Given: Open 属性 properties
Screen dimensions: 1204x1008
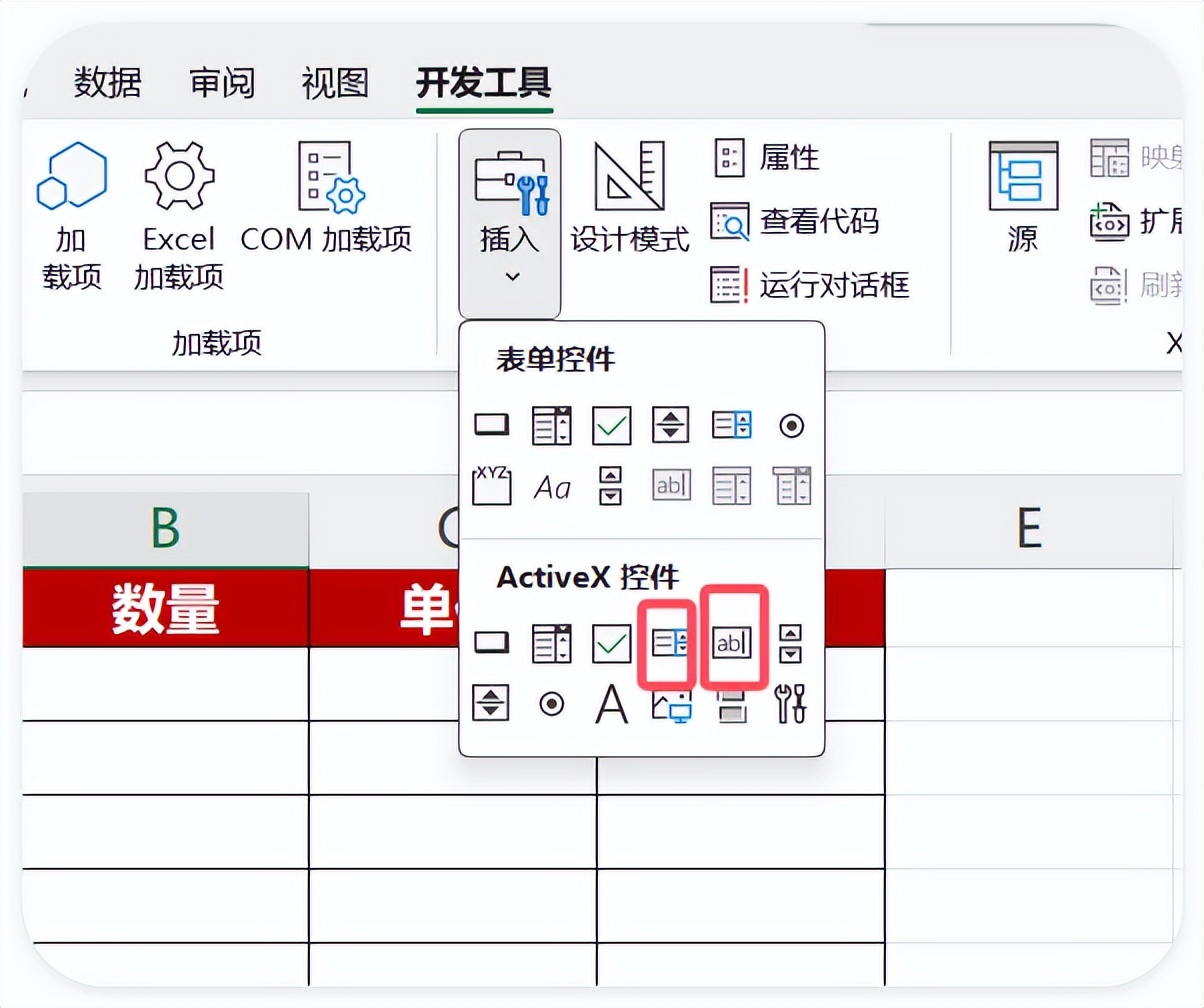Looking at the screenshot, I should 766,157.
